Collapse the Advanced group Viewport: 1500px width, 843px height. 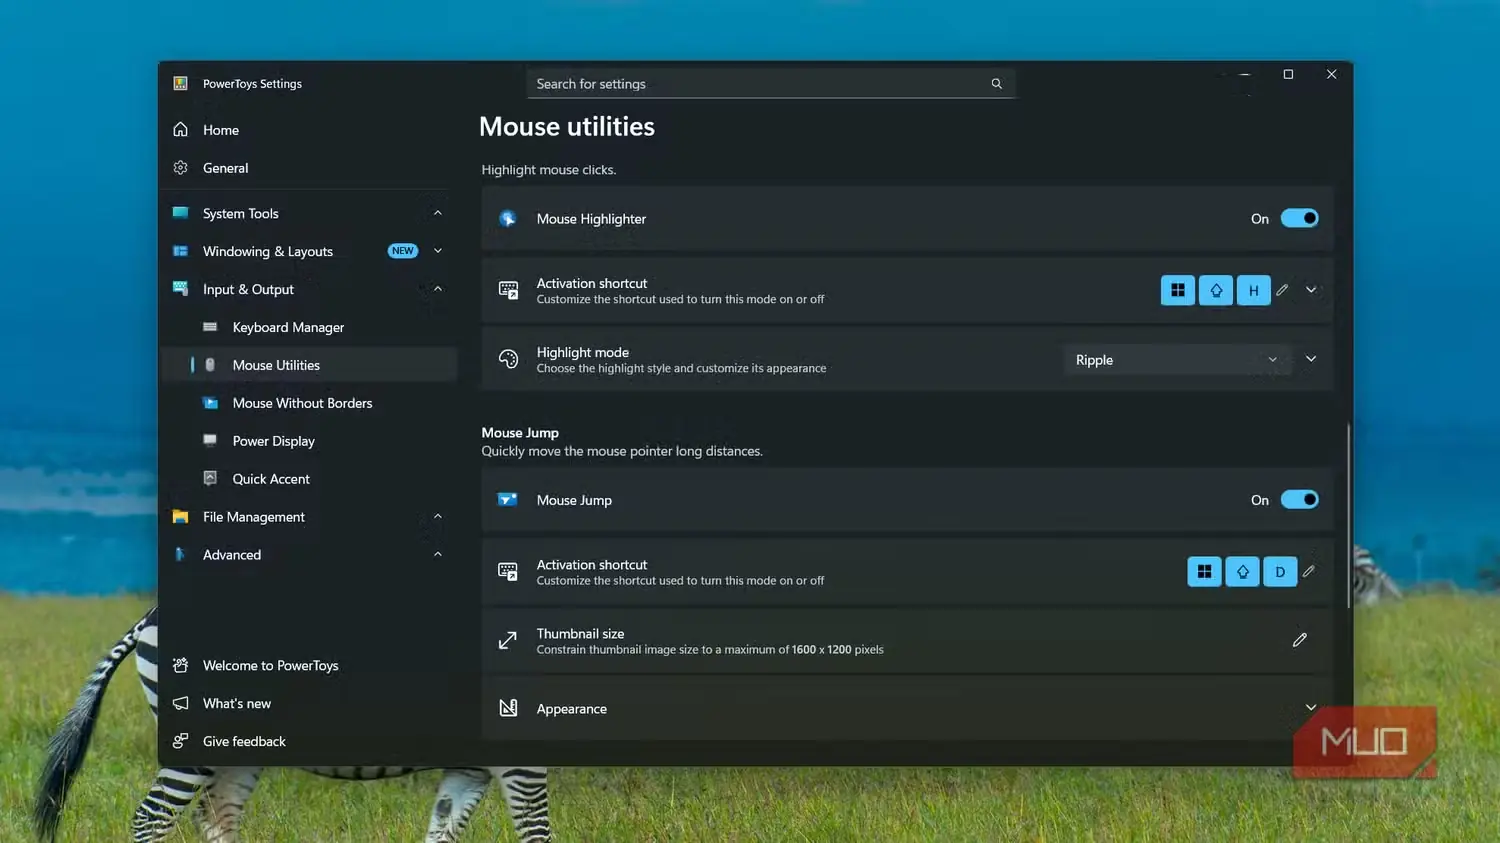click(x=438, y=554)
